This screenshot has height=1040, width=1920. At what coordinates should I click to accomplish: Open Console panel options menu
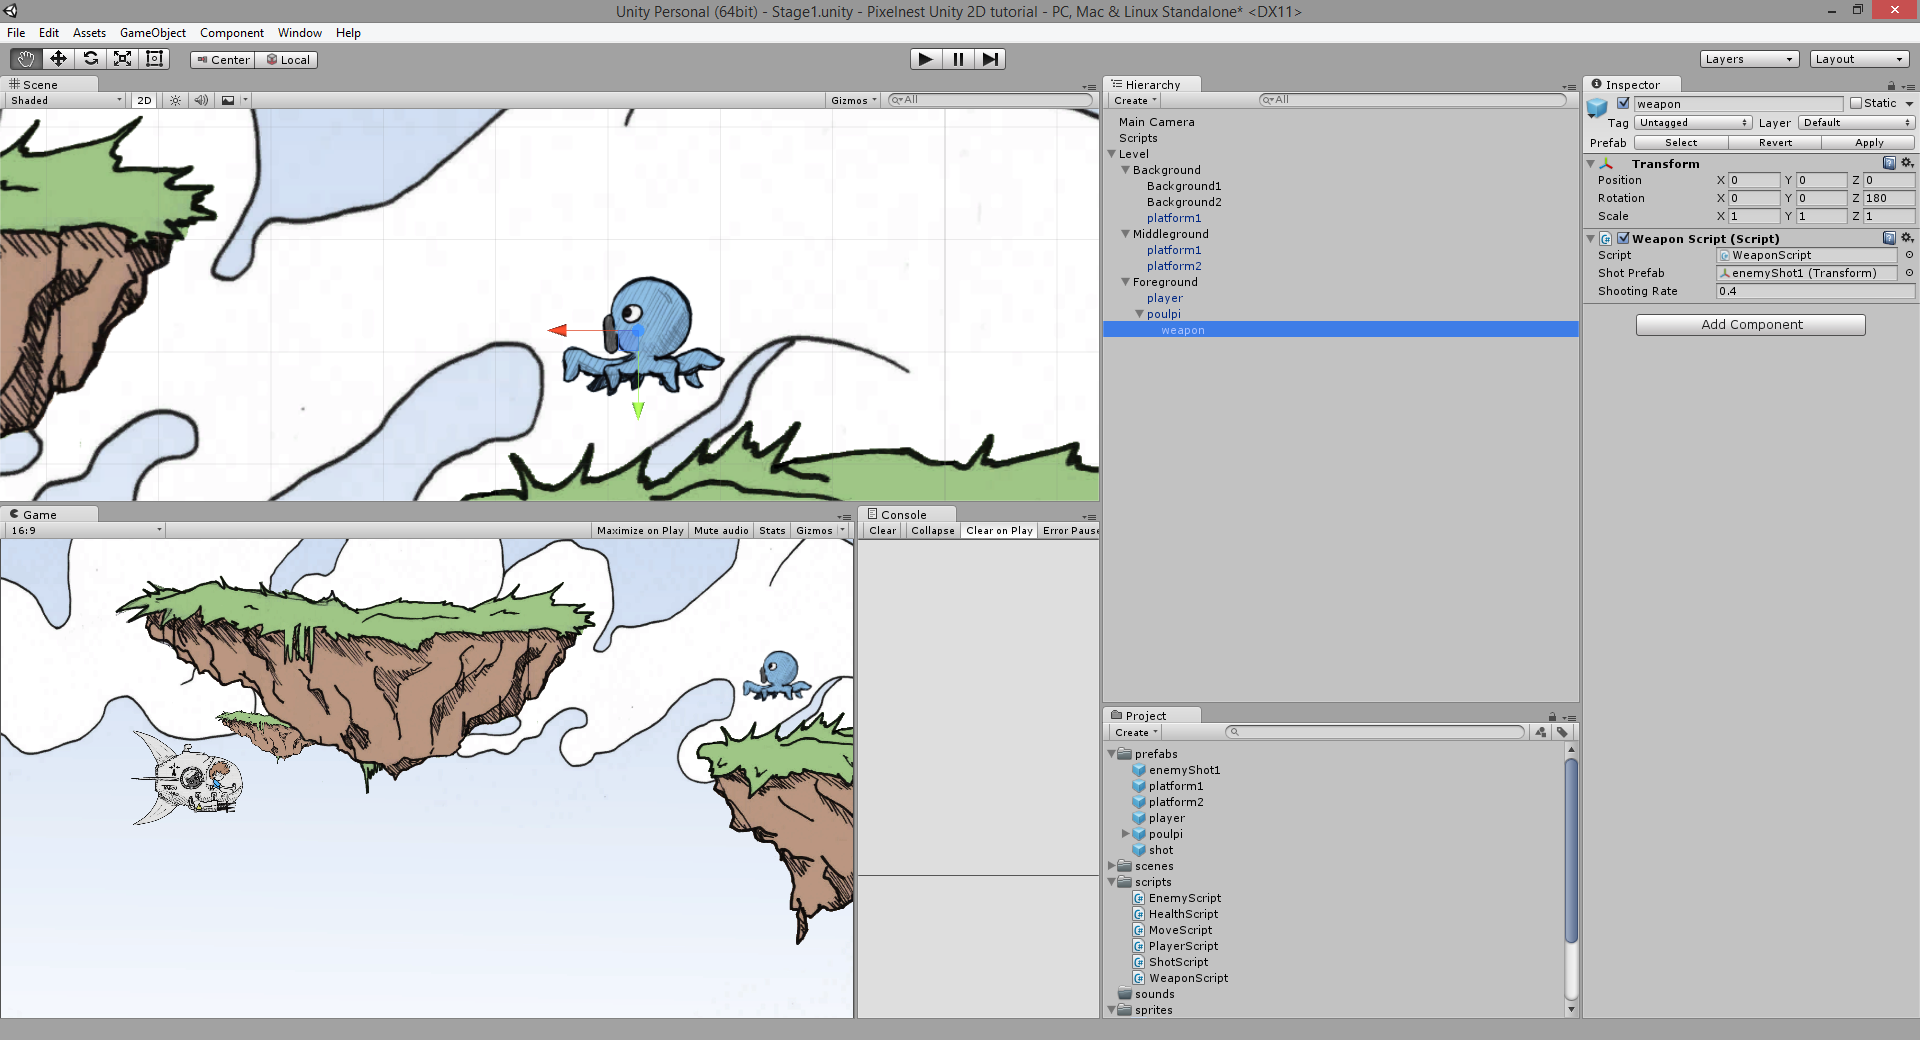(1089, 517)
